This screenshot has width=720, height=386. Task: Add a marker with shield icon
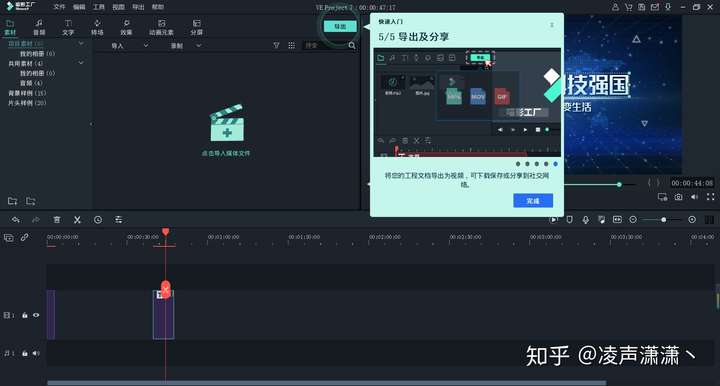click(x=569, y=220)
